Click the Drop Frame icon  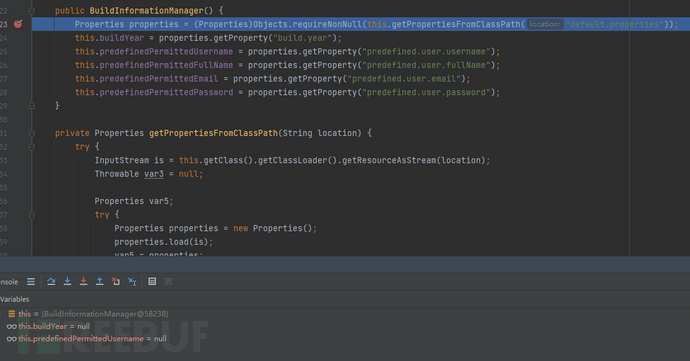pos(116,281)
